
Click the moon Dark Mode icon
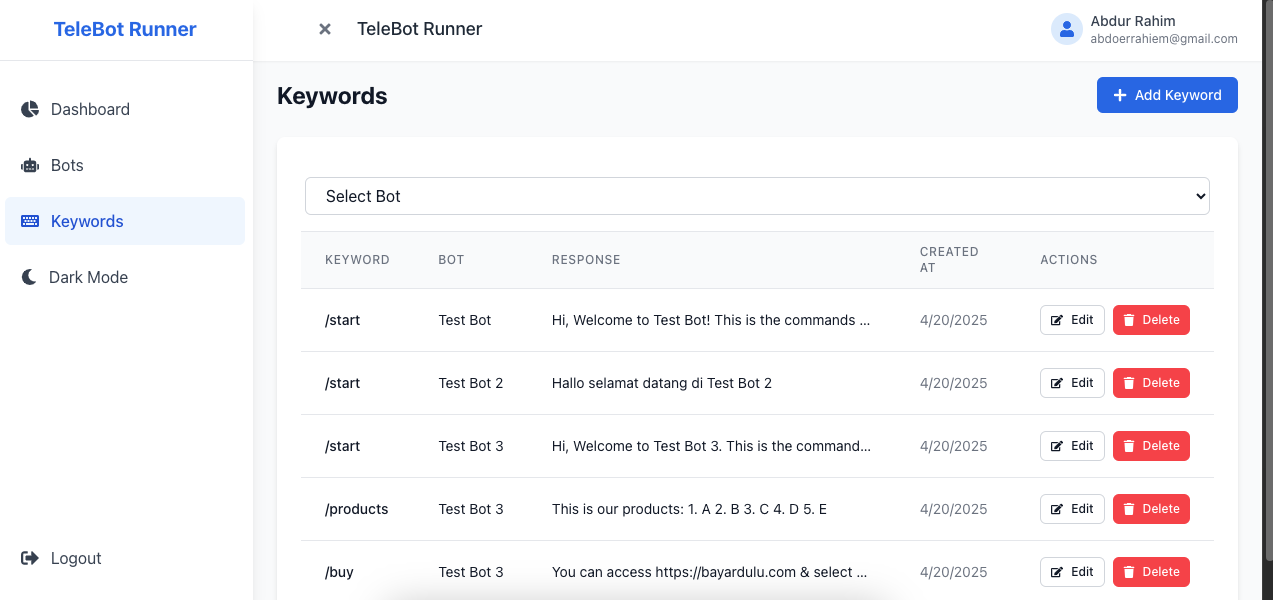tap(29, 277)
